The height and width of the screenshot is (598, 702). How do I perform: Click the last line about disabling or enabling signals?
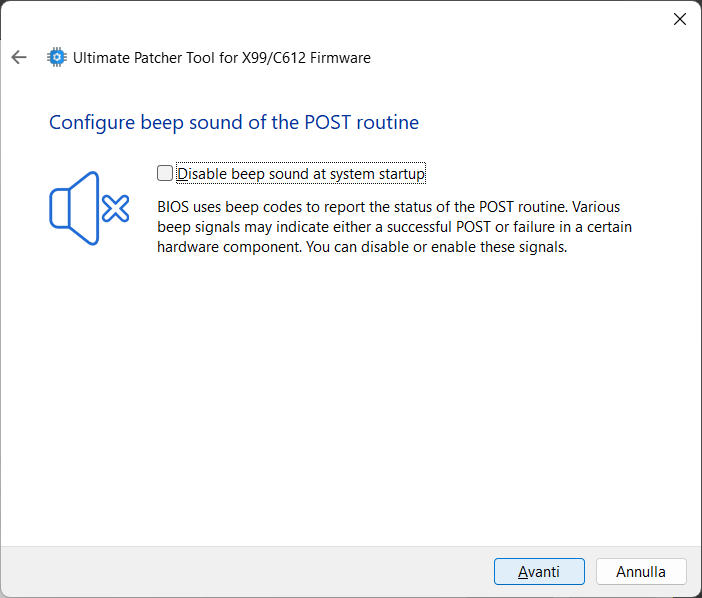(x=362, y=247)
